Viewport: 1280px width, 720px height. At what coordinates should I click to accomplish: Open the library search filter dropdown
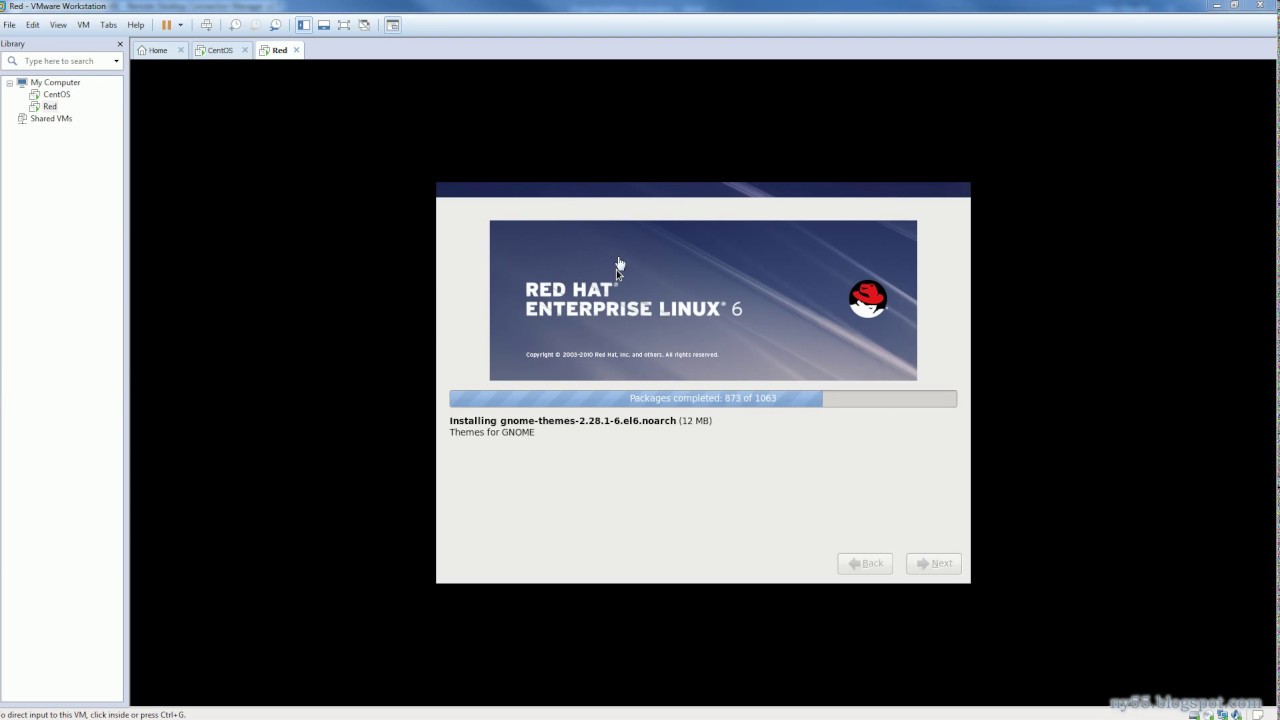click(116, 61)
